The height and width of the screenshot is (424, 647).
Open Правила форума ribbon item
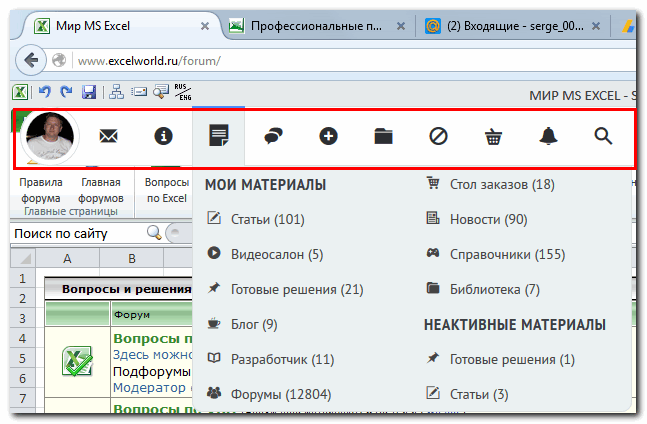tap(41, 190)
